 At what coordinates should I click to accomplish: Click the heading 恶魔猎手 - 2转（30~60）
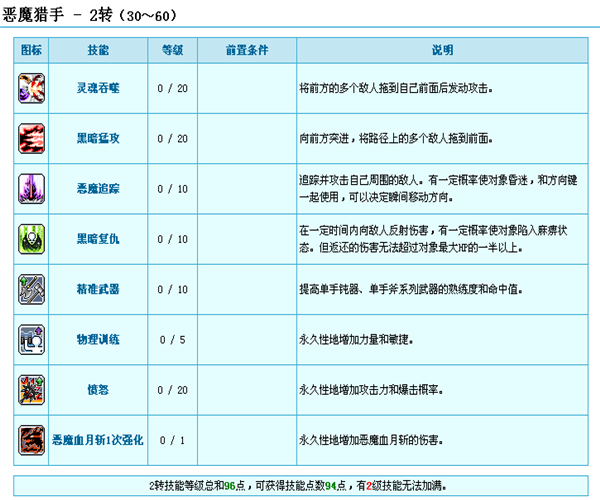[90, 15]
